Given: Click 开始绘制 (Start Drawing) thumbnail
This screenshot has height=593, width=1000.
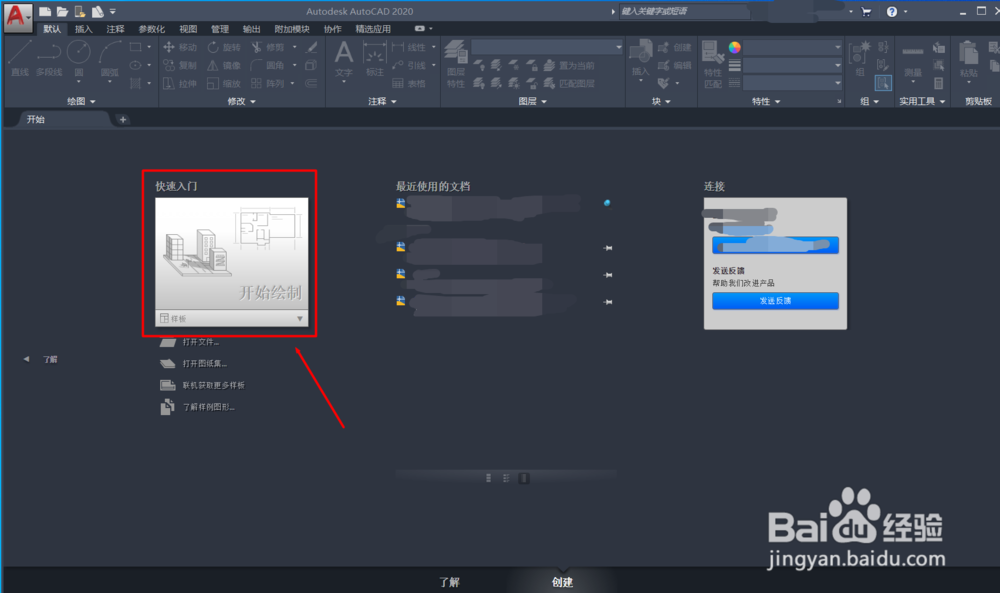Looking at the screenshot, I should click(x=232, y=254).
